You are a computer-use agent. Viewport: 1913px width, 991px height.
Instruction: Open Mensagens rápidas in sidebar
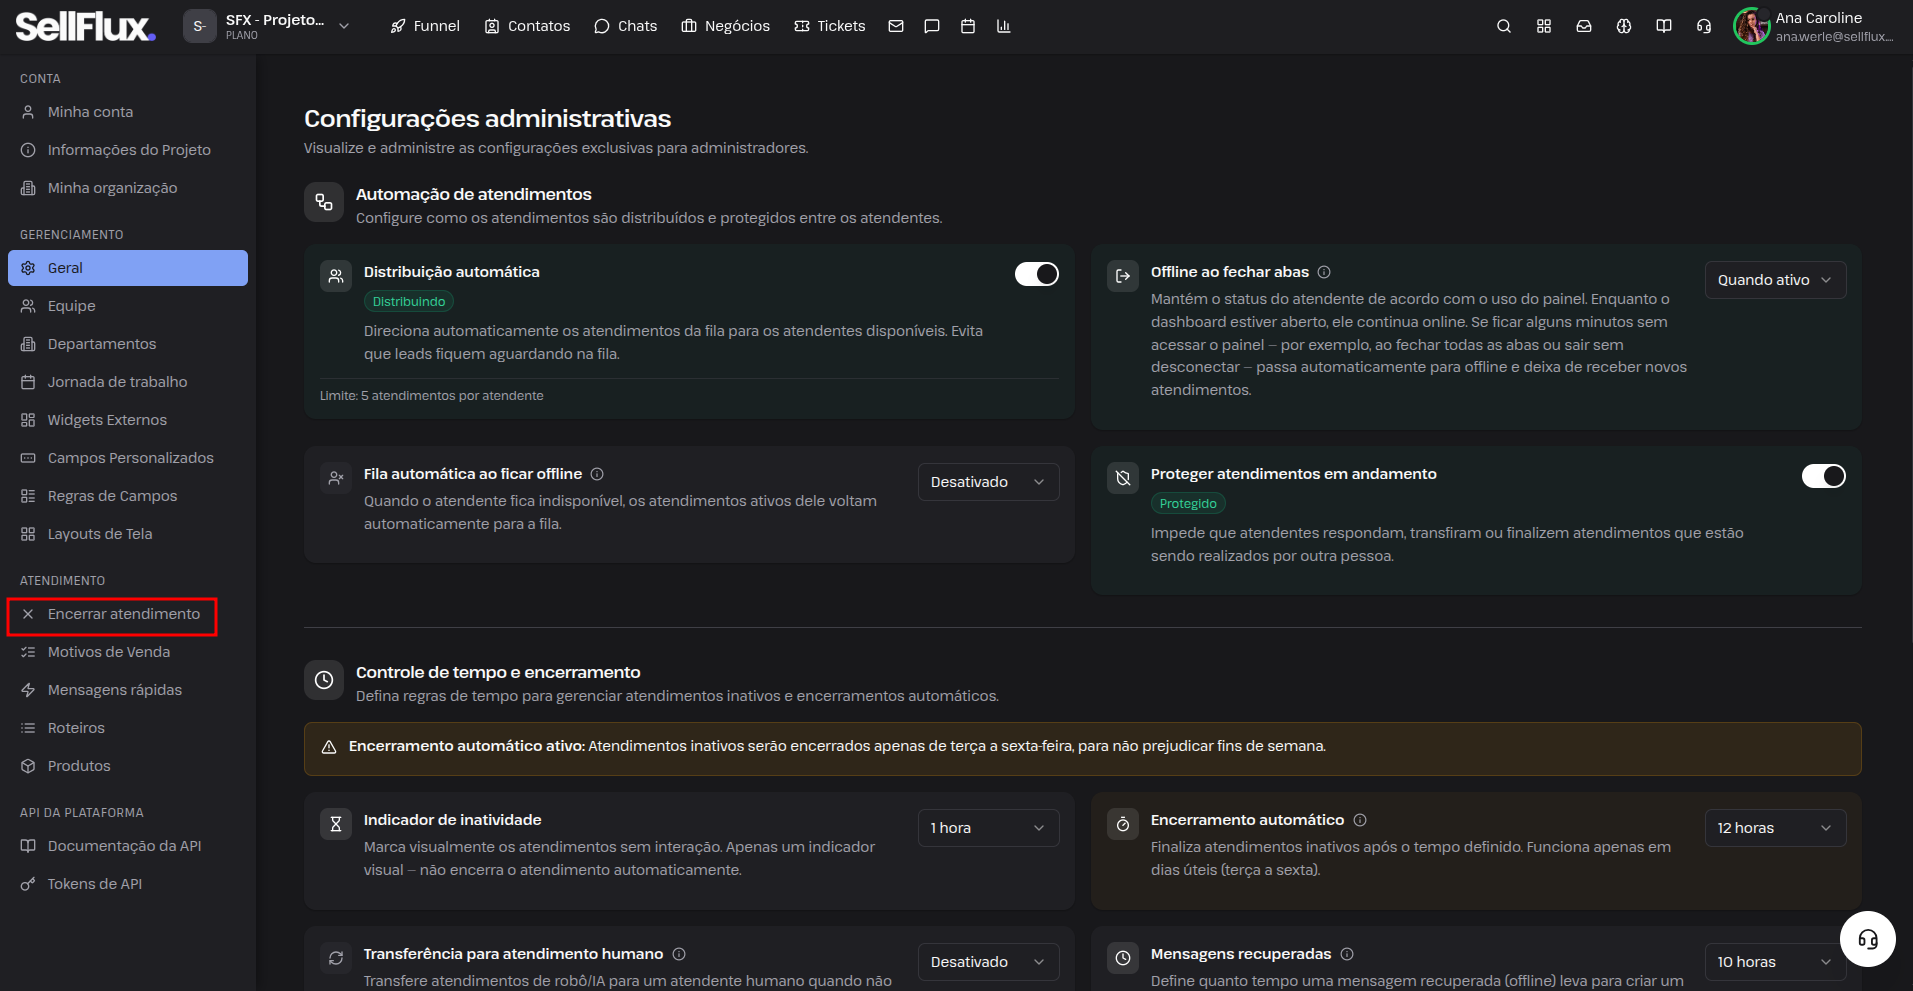pyautogui.click(x=128, y=690)
